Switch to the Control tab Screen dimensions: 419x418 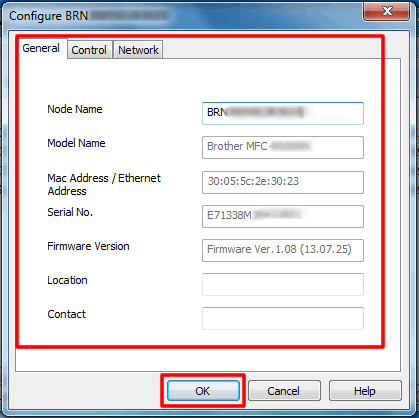pyautogui.click(x=89, y=50)
